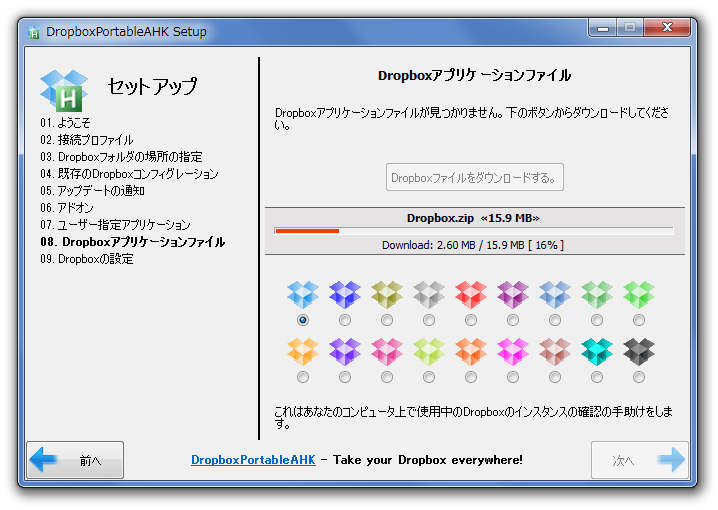Minimize the Setup window

pyautogui.click(x=603, y=28)
